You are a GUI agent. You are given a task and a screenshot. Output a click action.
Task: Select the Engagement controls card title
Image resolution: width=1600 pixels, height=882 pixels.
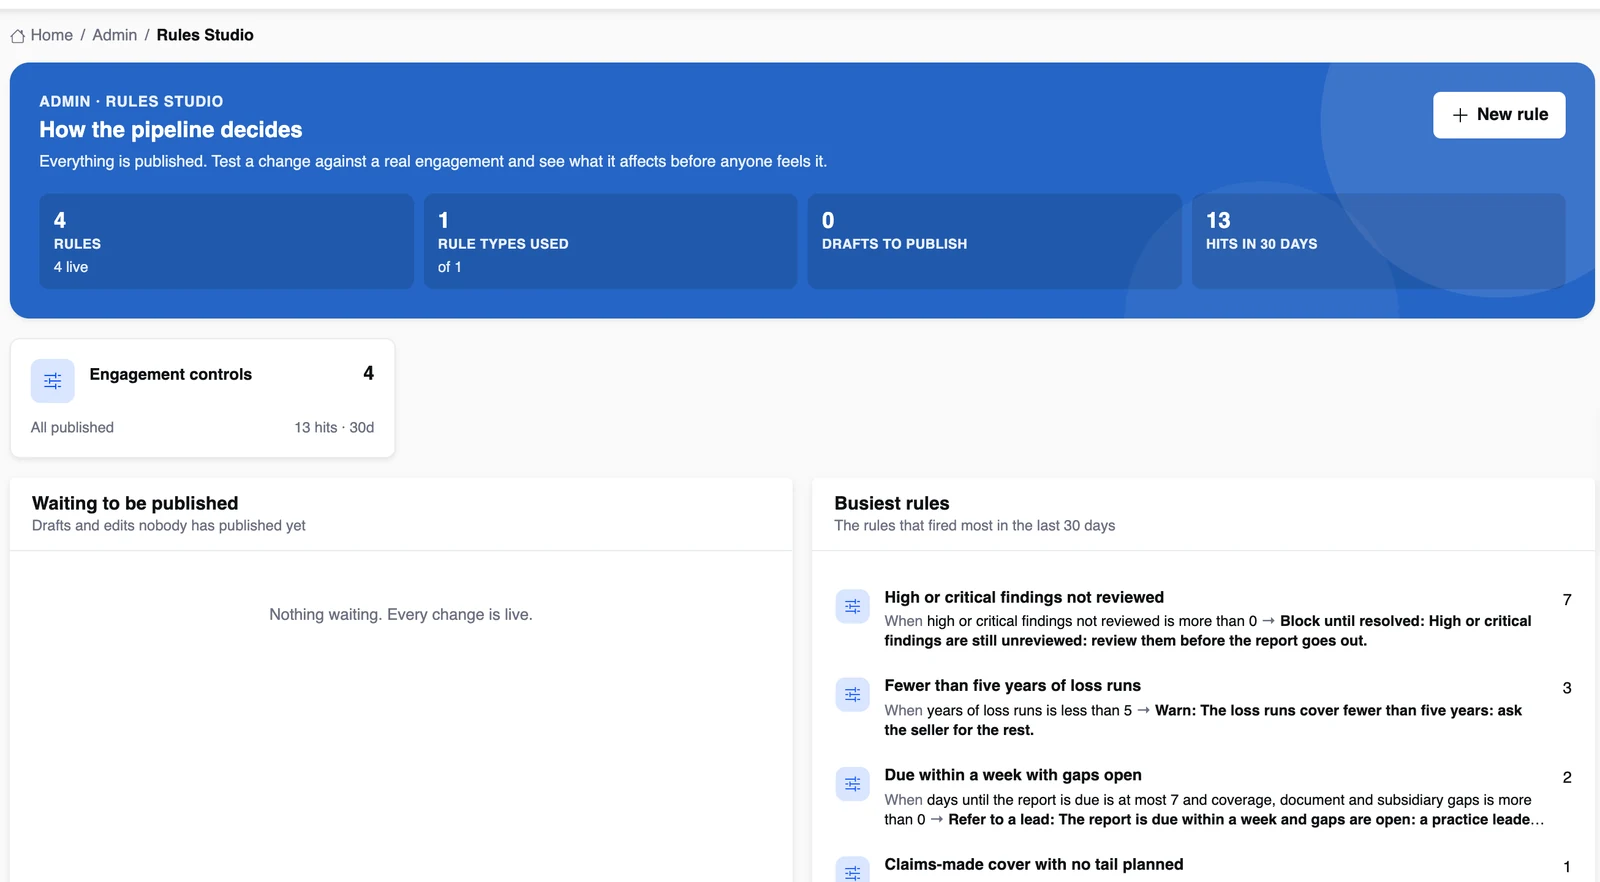(x=171, y=374)
